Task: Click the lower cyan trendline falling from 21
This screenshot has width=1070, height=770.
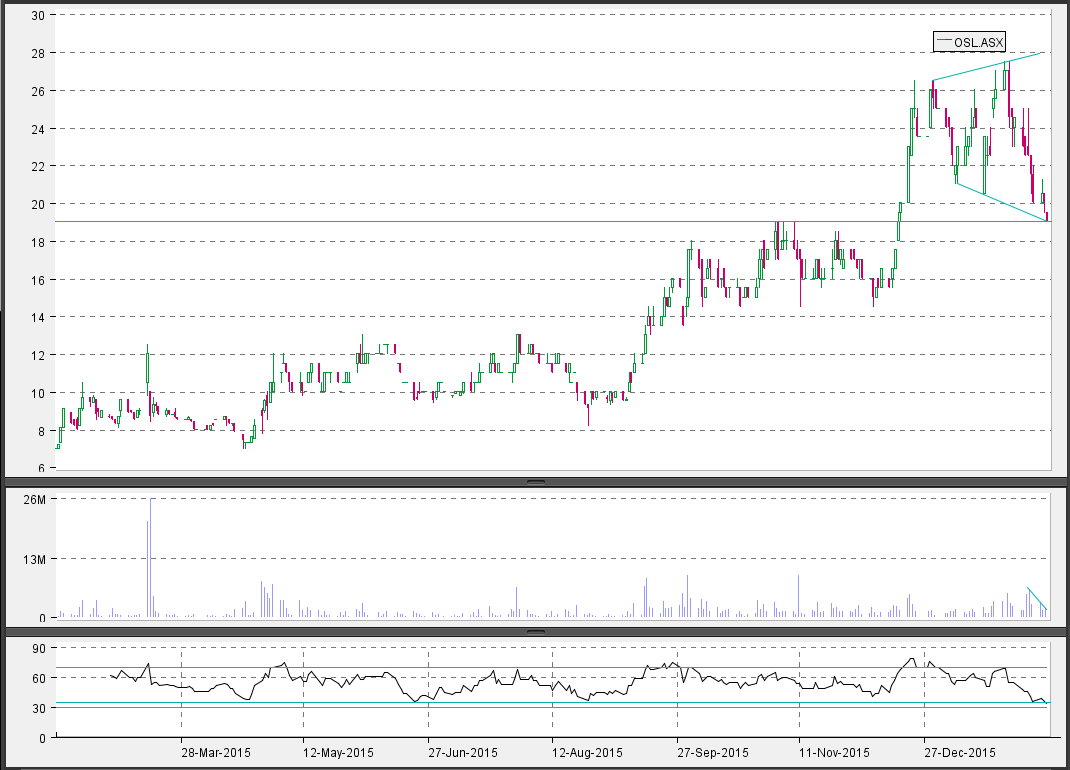Action: [1002, 202]
